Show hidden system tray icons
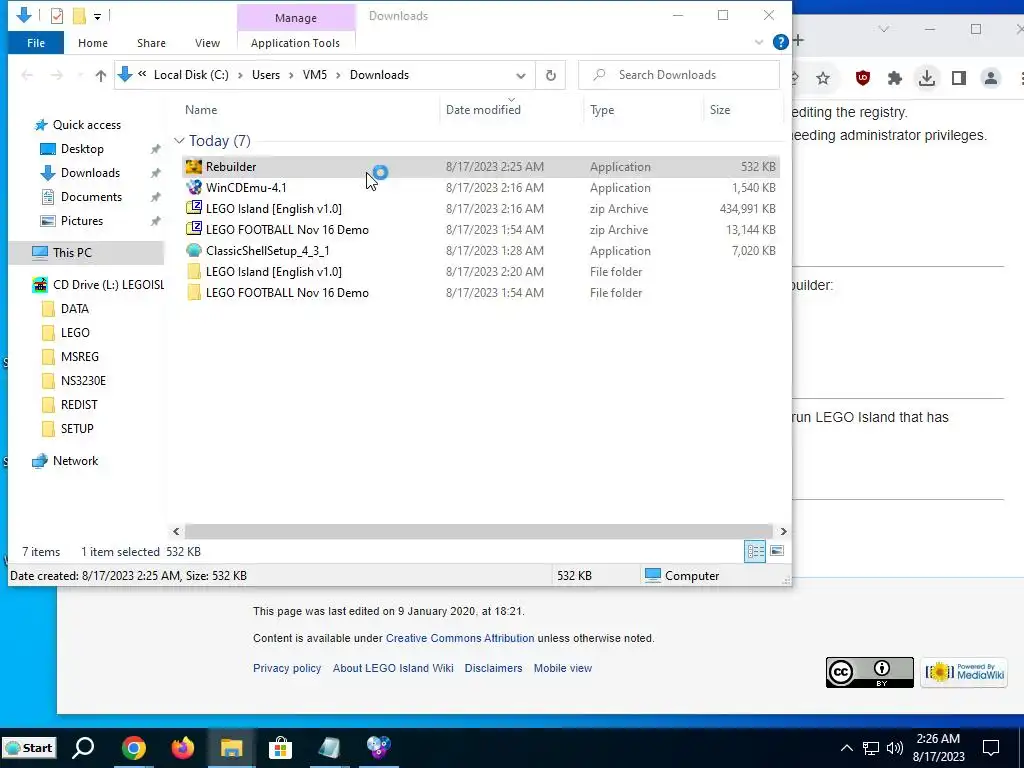Viewport: 1024px width, 768px height. 846,748
